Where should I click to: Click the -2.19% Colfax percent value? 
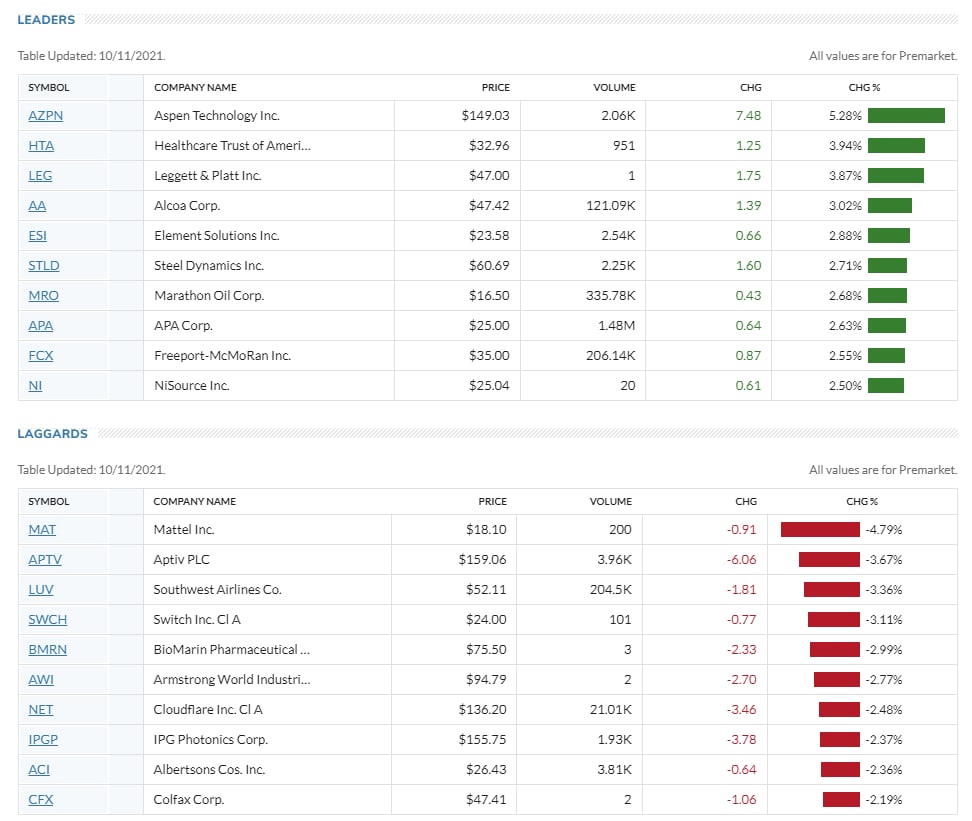[x=883, y=799]
